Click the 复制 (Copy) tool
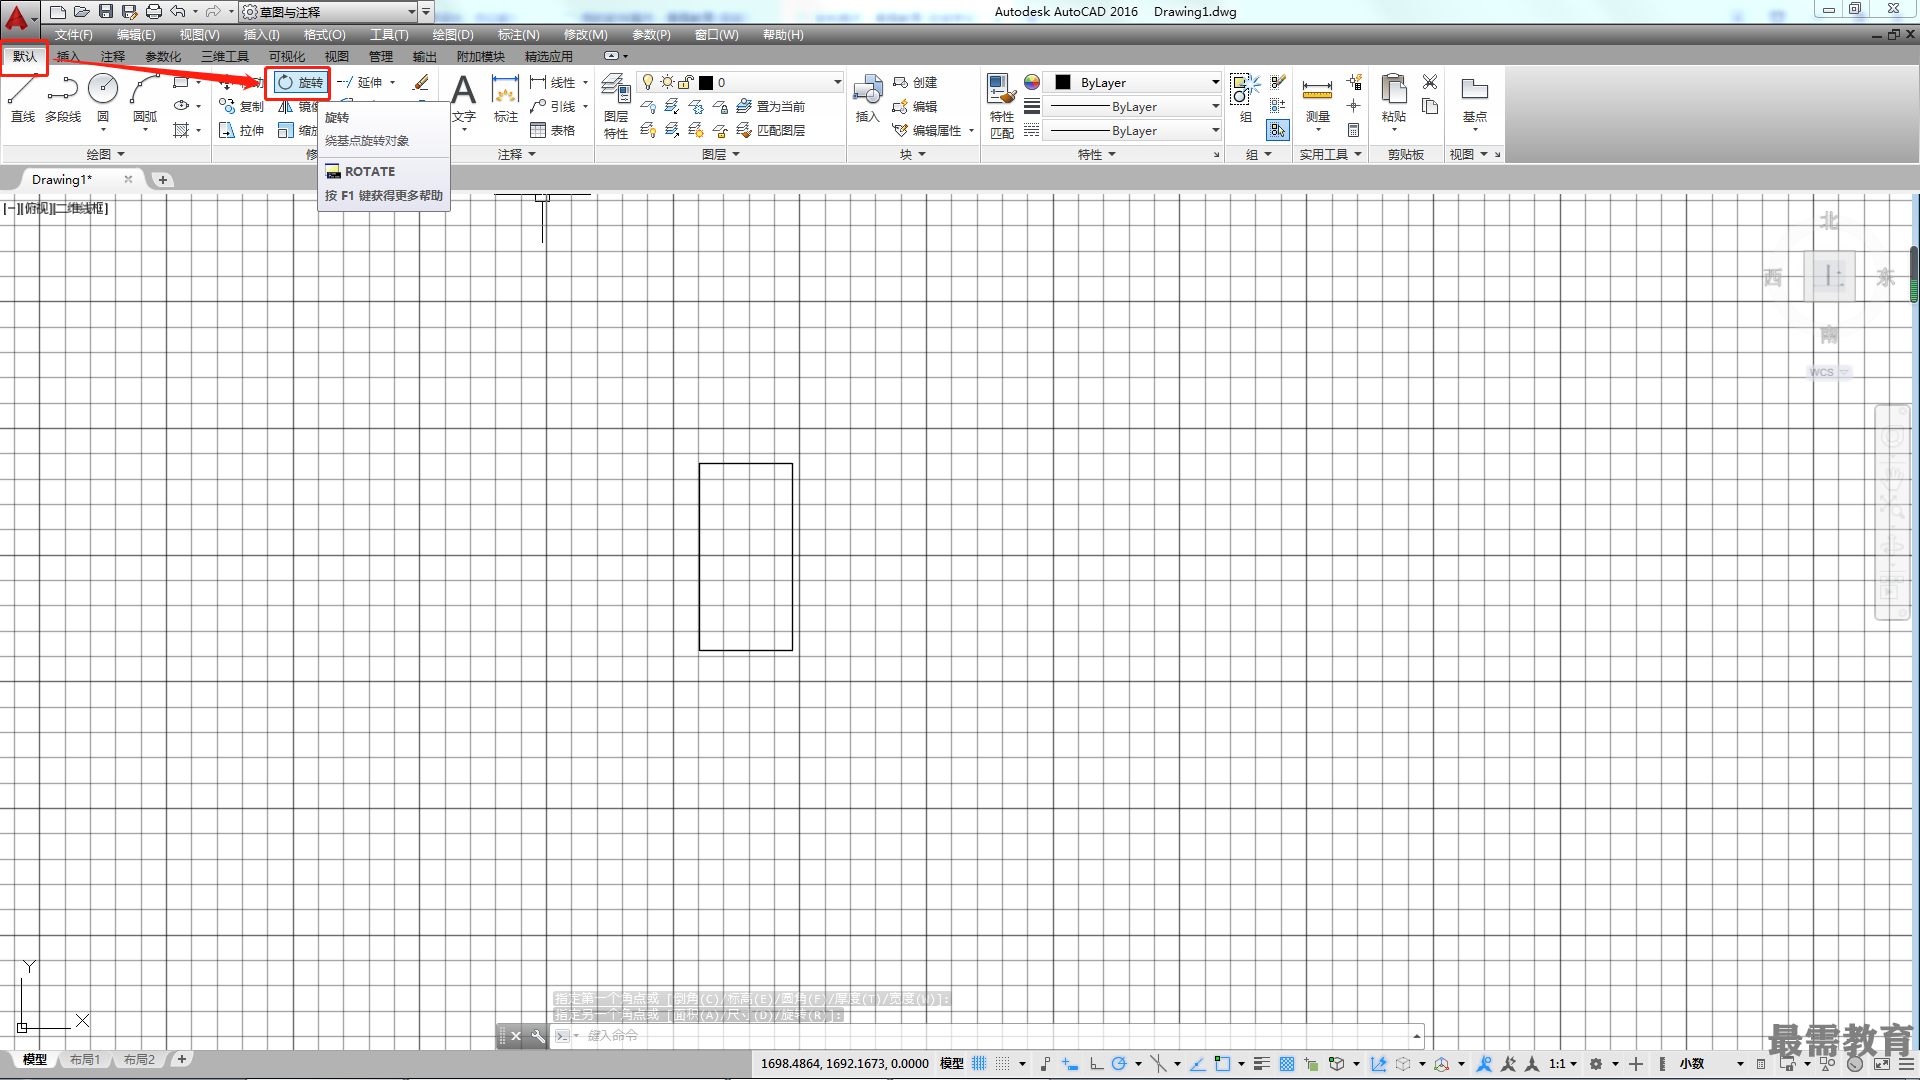Screen dimensions: 1920x1080 coord(241,106)
